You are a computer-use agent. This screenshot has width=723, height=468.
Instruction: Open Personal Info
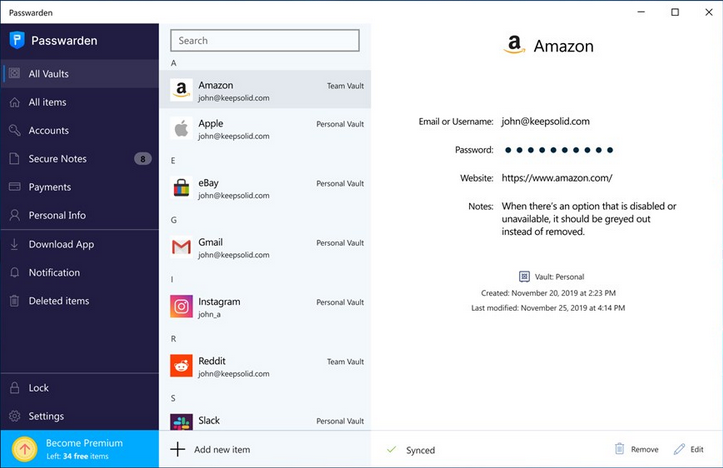(80, 215)
